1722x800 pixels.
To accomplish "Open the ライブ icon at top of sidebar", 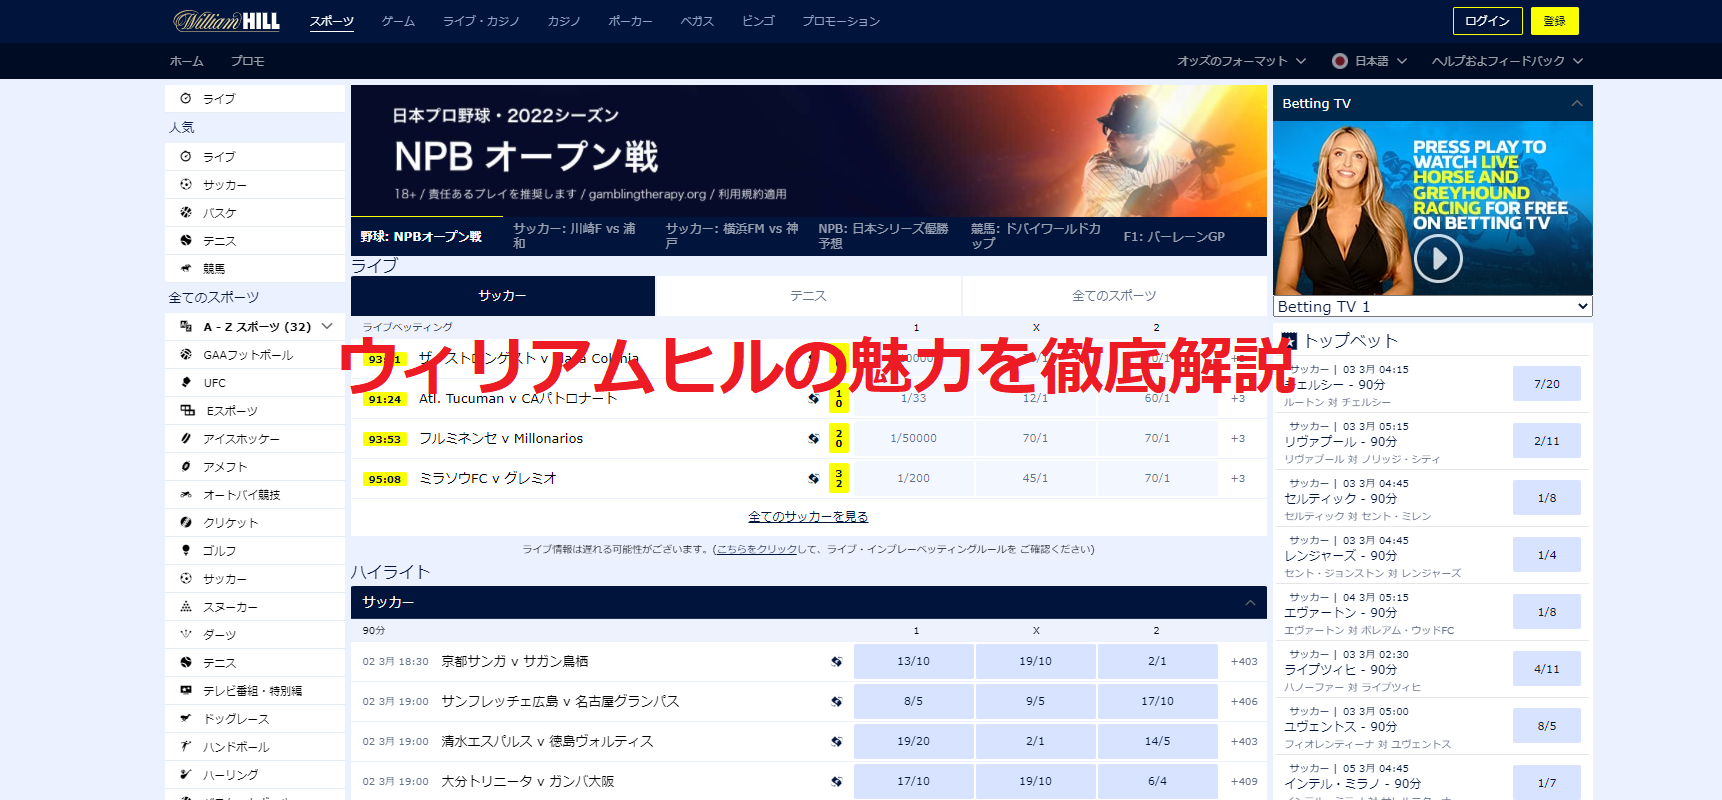I will click(x=185, y=98).
